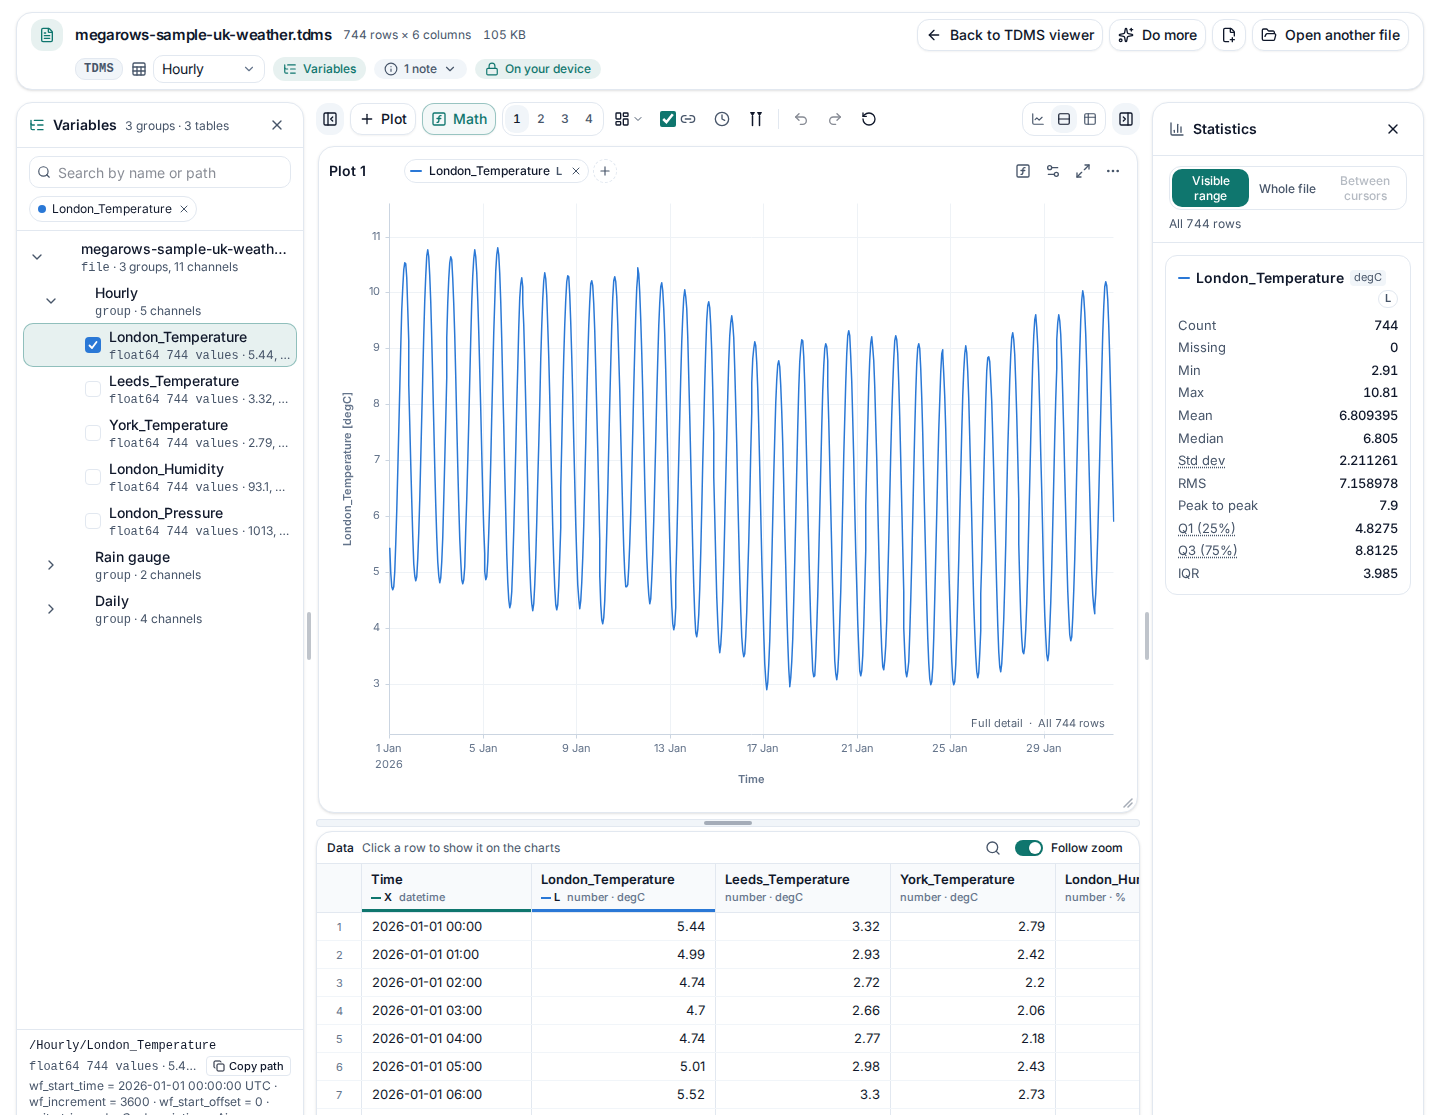Select the Whole file statistics tab
The height and width of the screenshot is (1115, 1440).
click(x=1287, y=188)
